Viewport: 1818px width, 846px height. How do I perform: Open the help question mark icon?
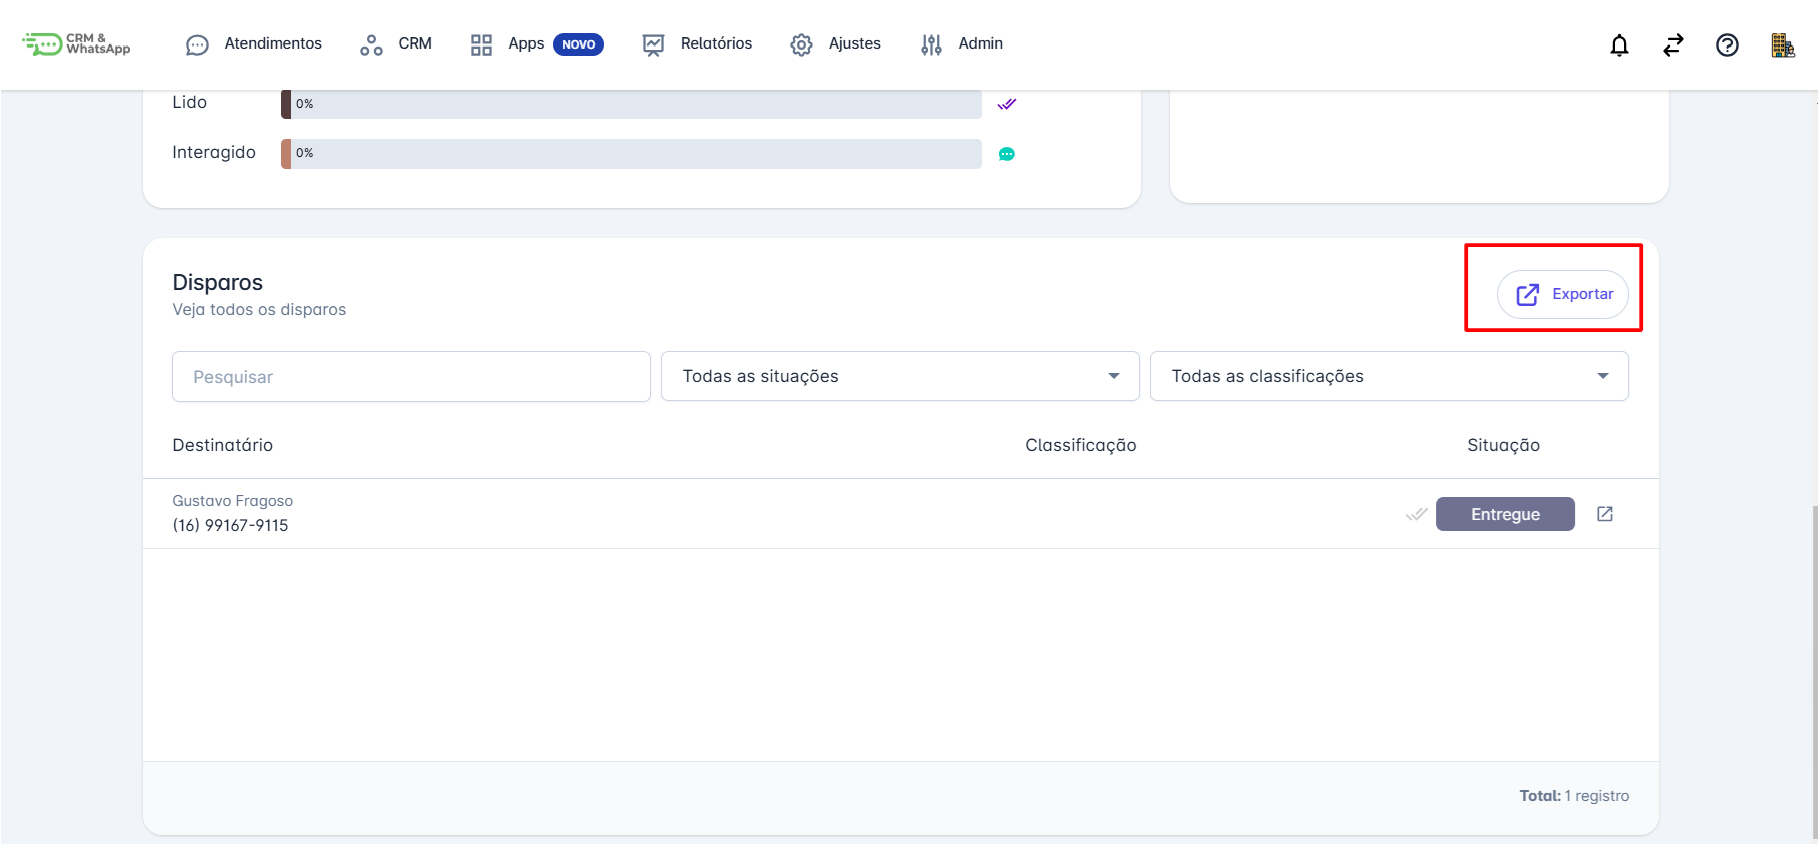point(1727,45)
